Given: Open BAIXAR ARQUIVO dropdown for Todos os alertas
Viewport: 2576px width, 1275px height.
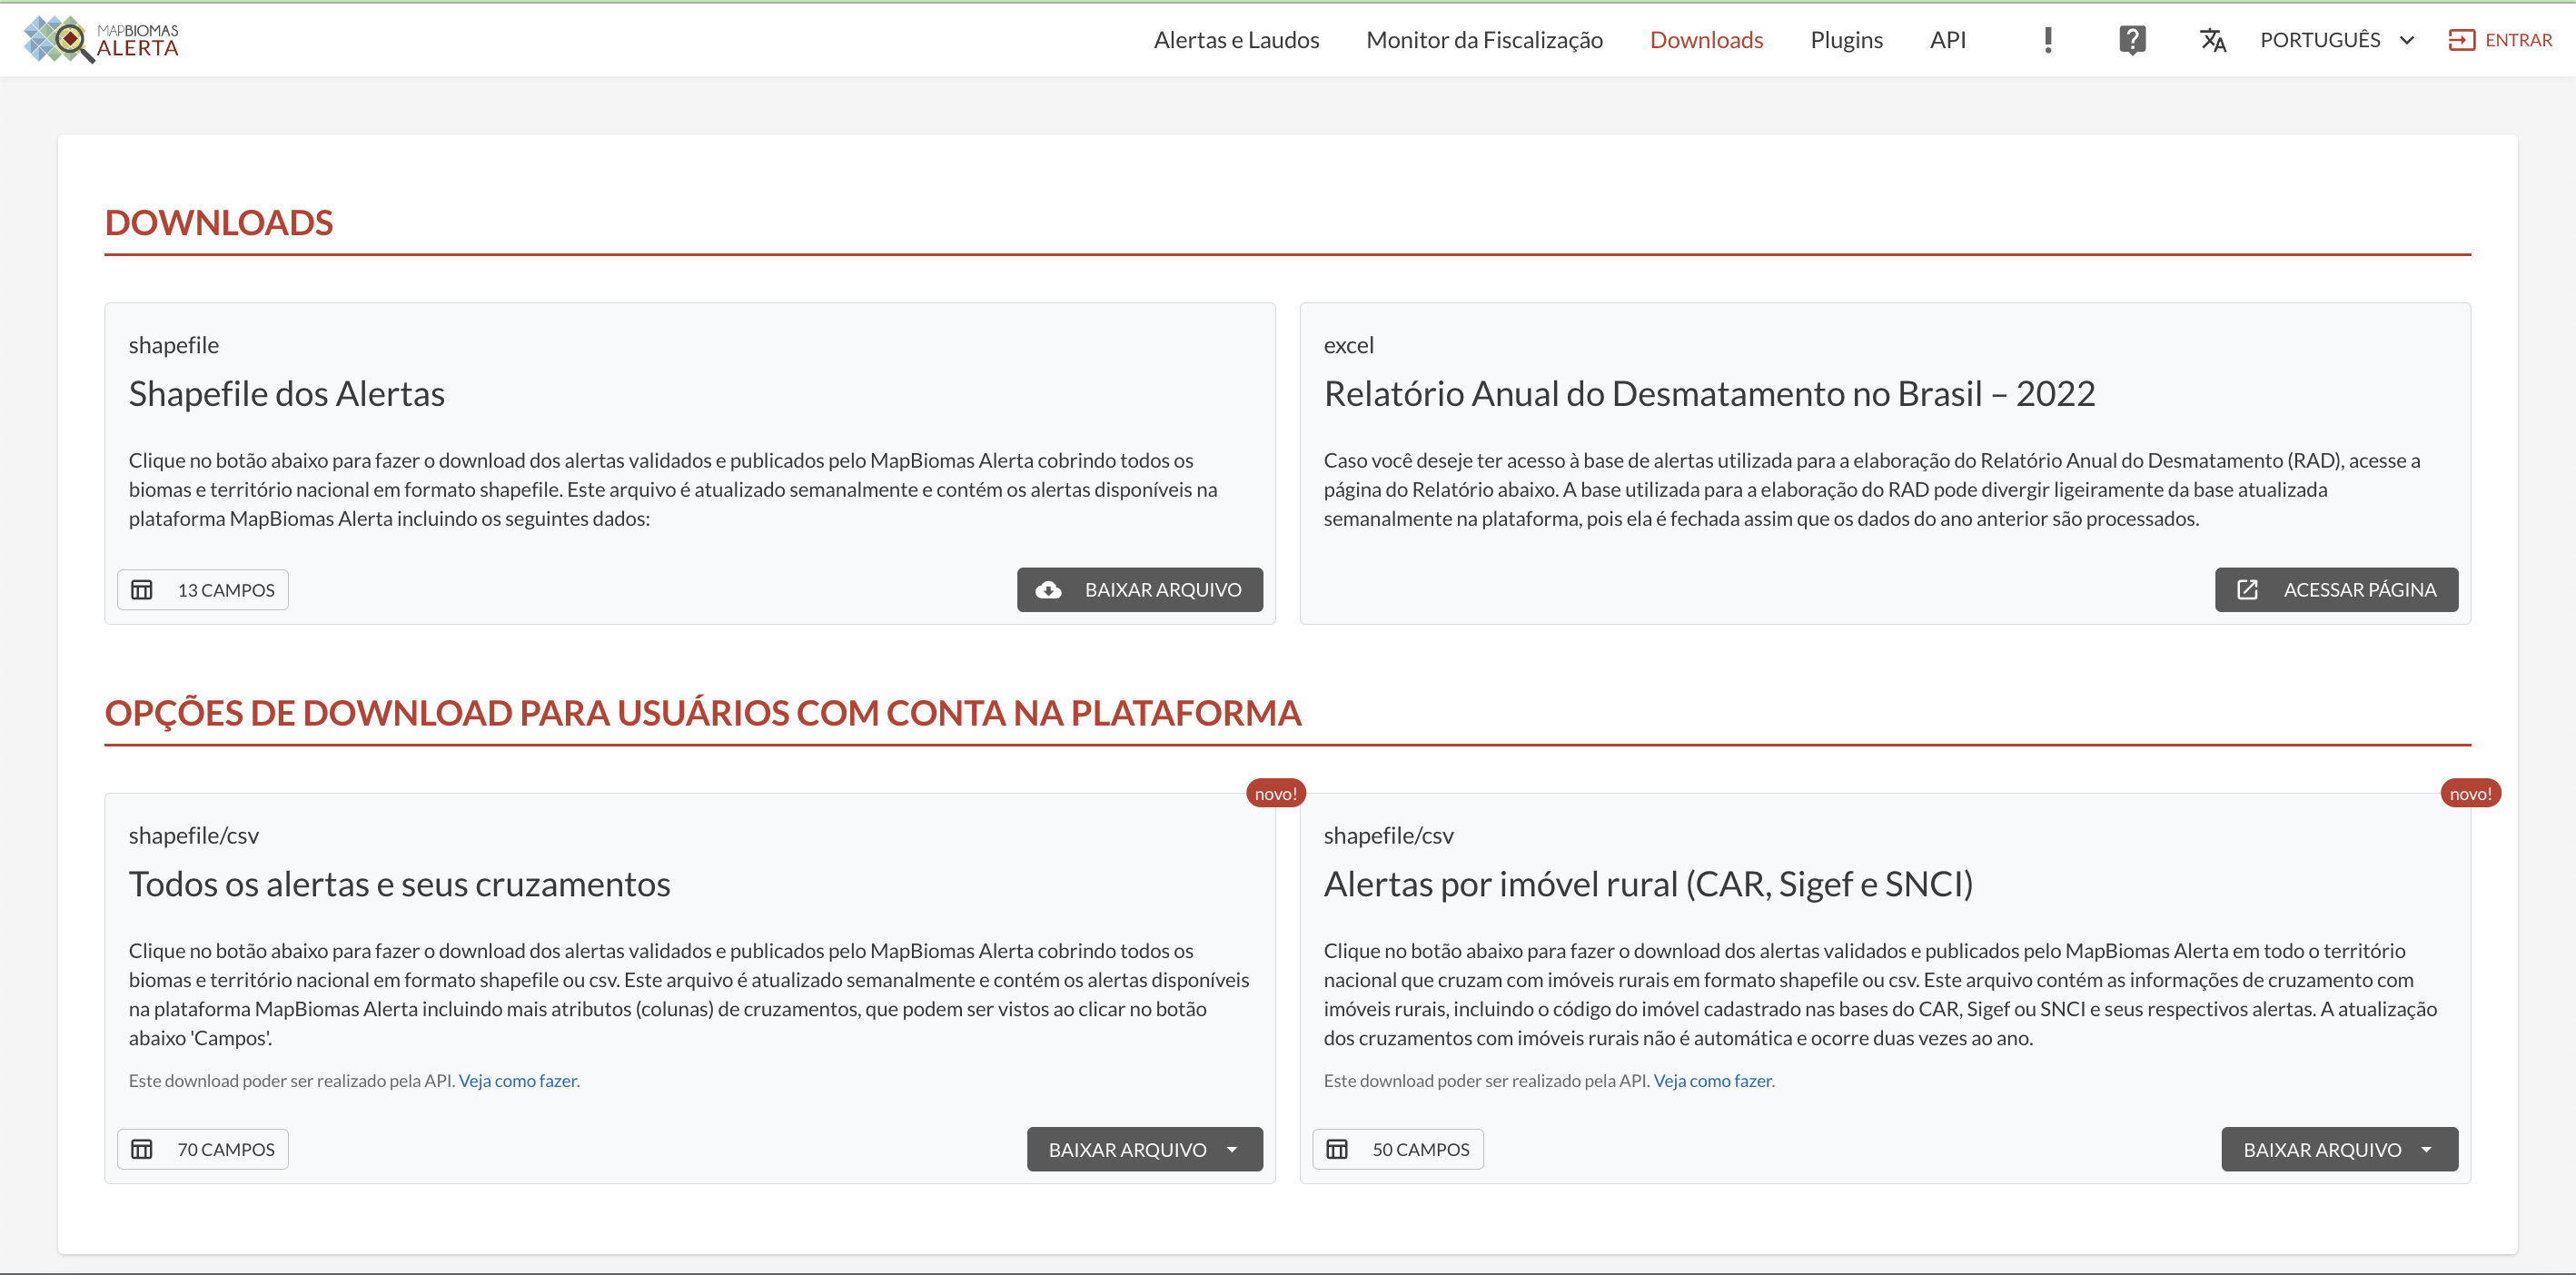Looking at the screenshot, I should pyautogui.click(x=1144, y=1149).
